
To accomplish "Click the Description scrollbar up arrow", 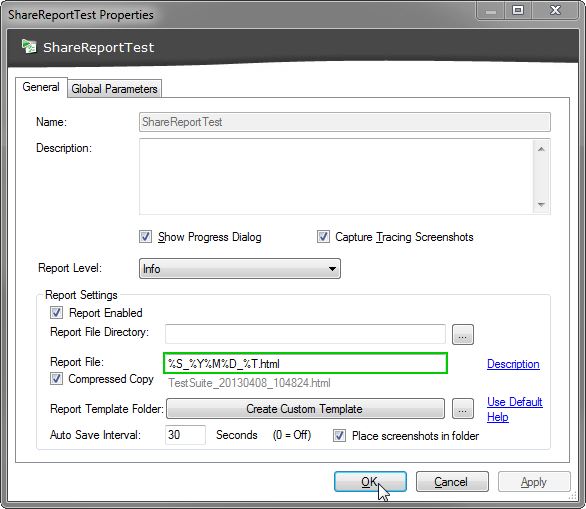I will 541,149.
